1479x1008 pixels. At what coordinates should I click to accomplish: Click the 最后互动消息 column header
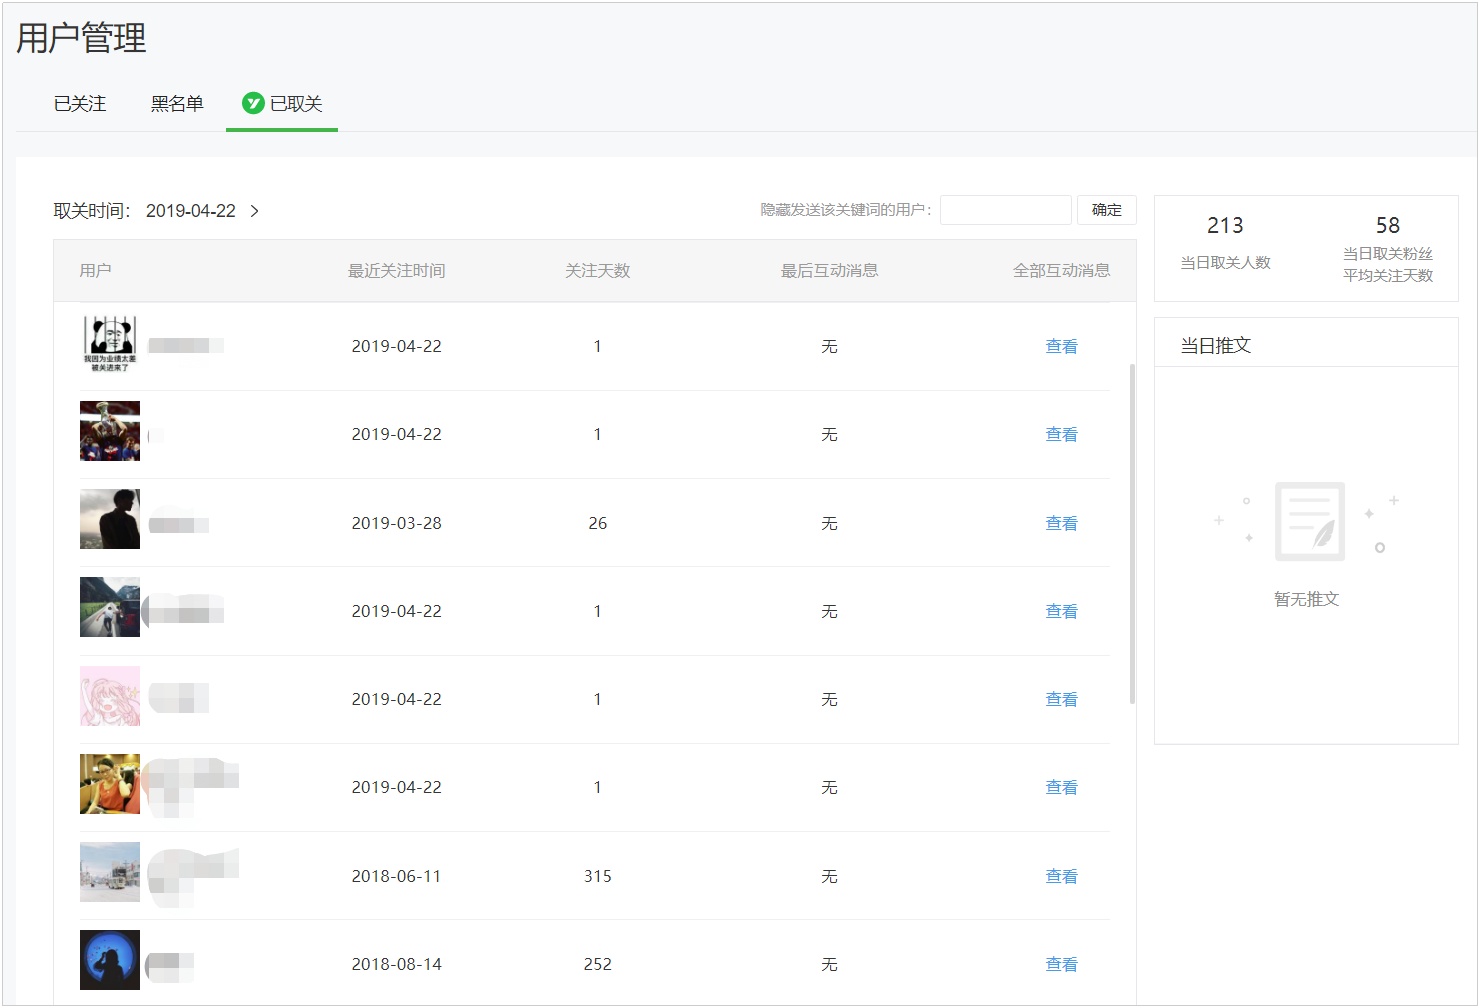pyautogui.click(x=828, y=270)
